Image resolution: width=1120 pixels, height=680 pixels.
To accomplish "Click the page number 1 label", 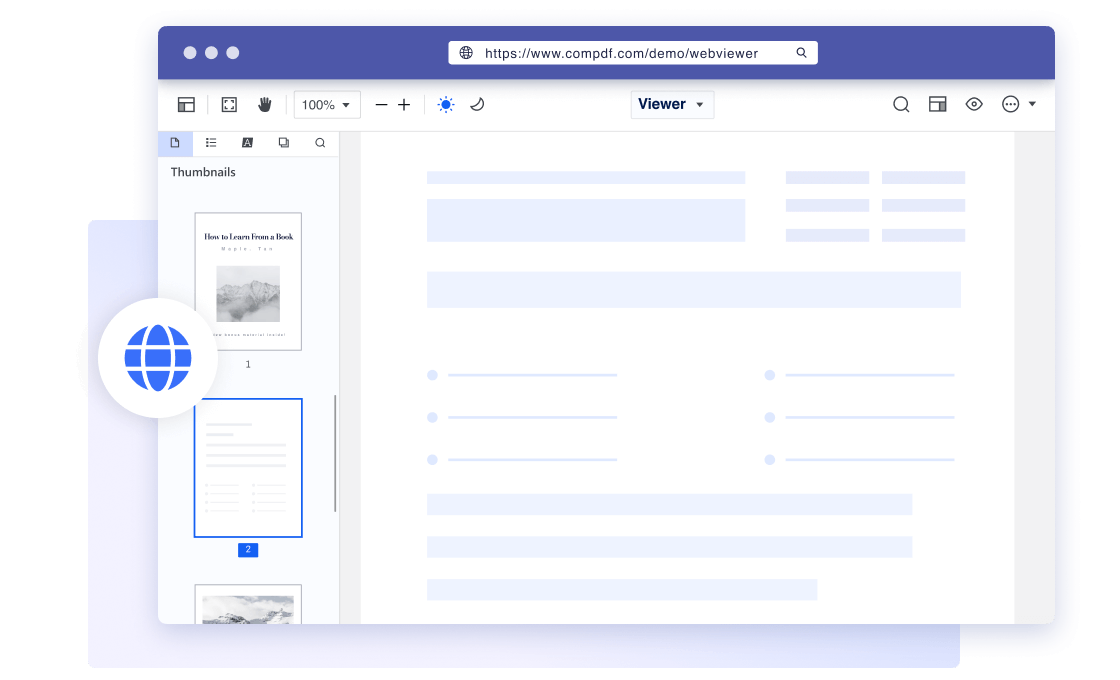I will [x=248, y=364].
